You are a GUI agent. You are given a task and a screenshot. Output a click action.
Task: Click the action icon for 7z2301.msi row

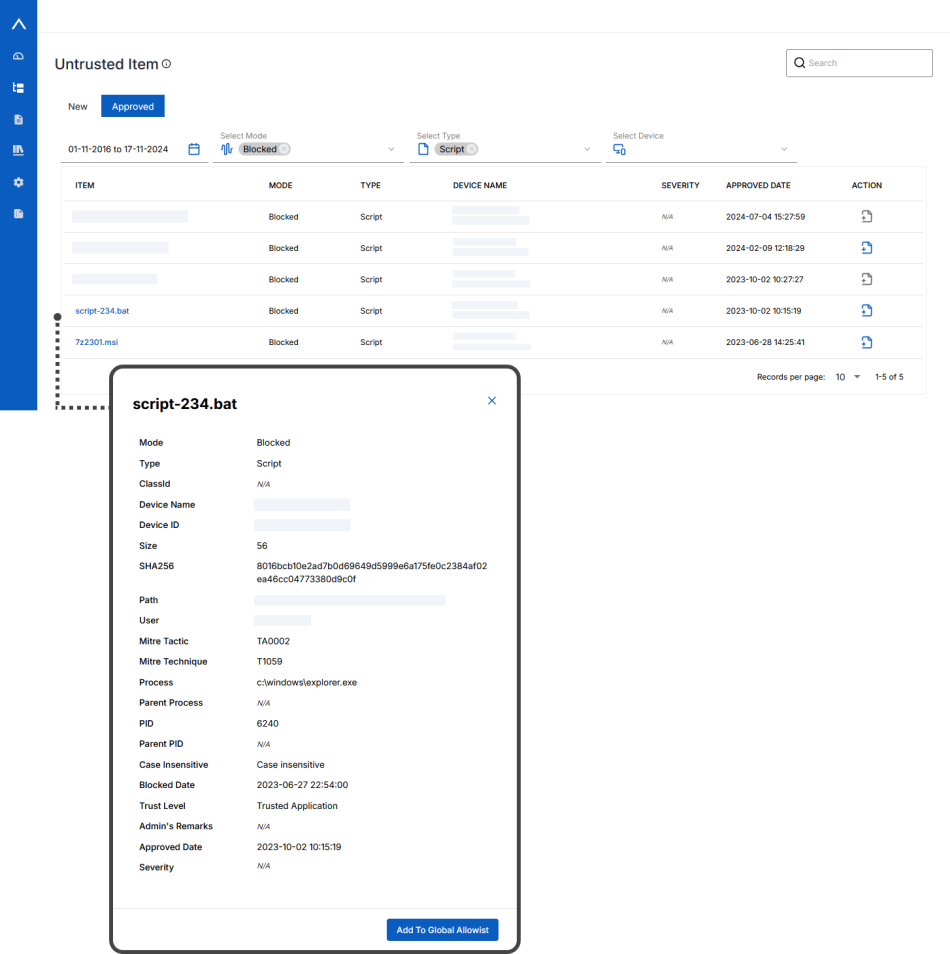[867, 342]
